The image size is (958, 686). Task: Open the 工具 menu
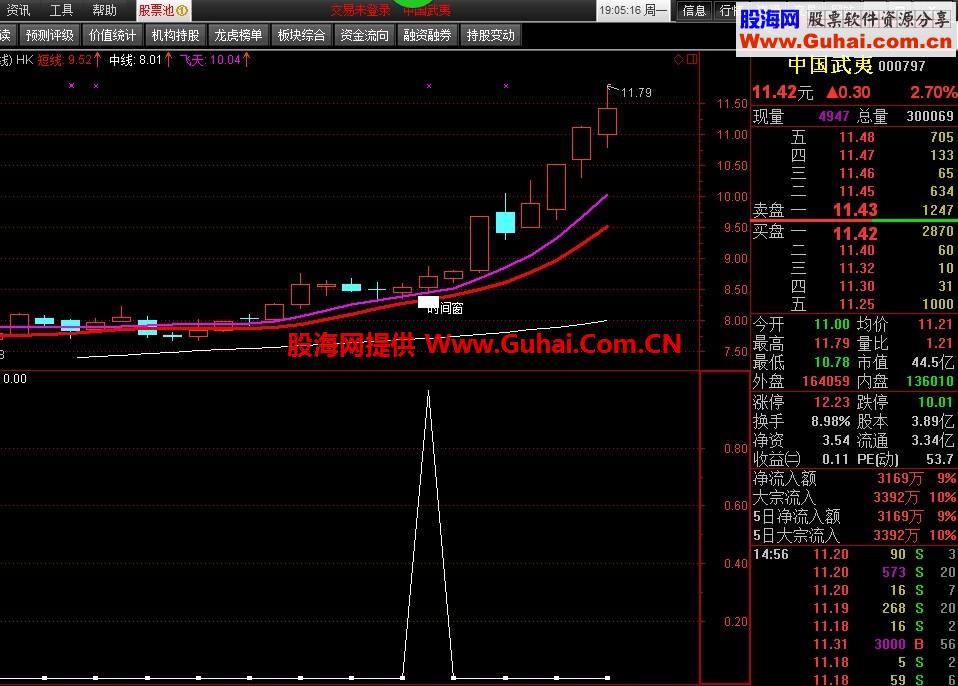click(x=61, y=10)
